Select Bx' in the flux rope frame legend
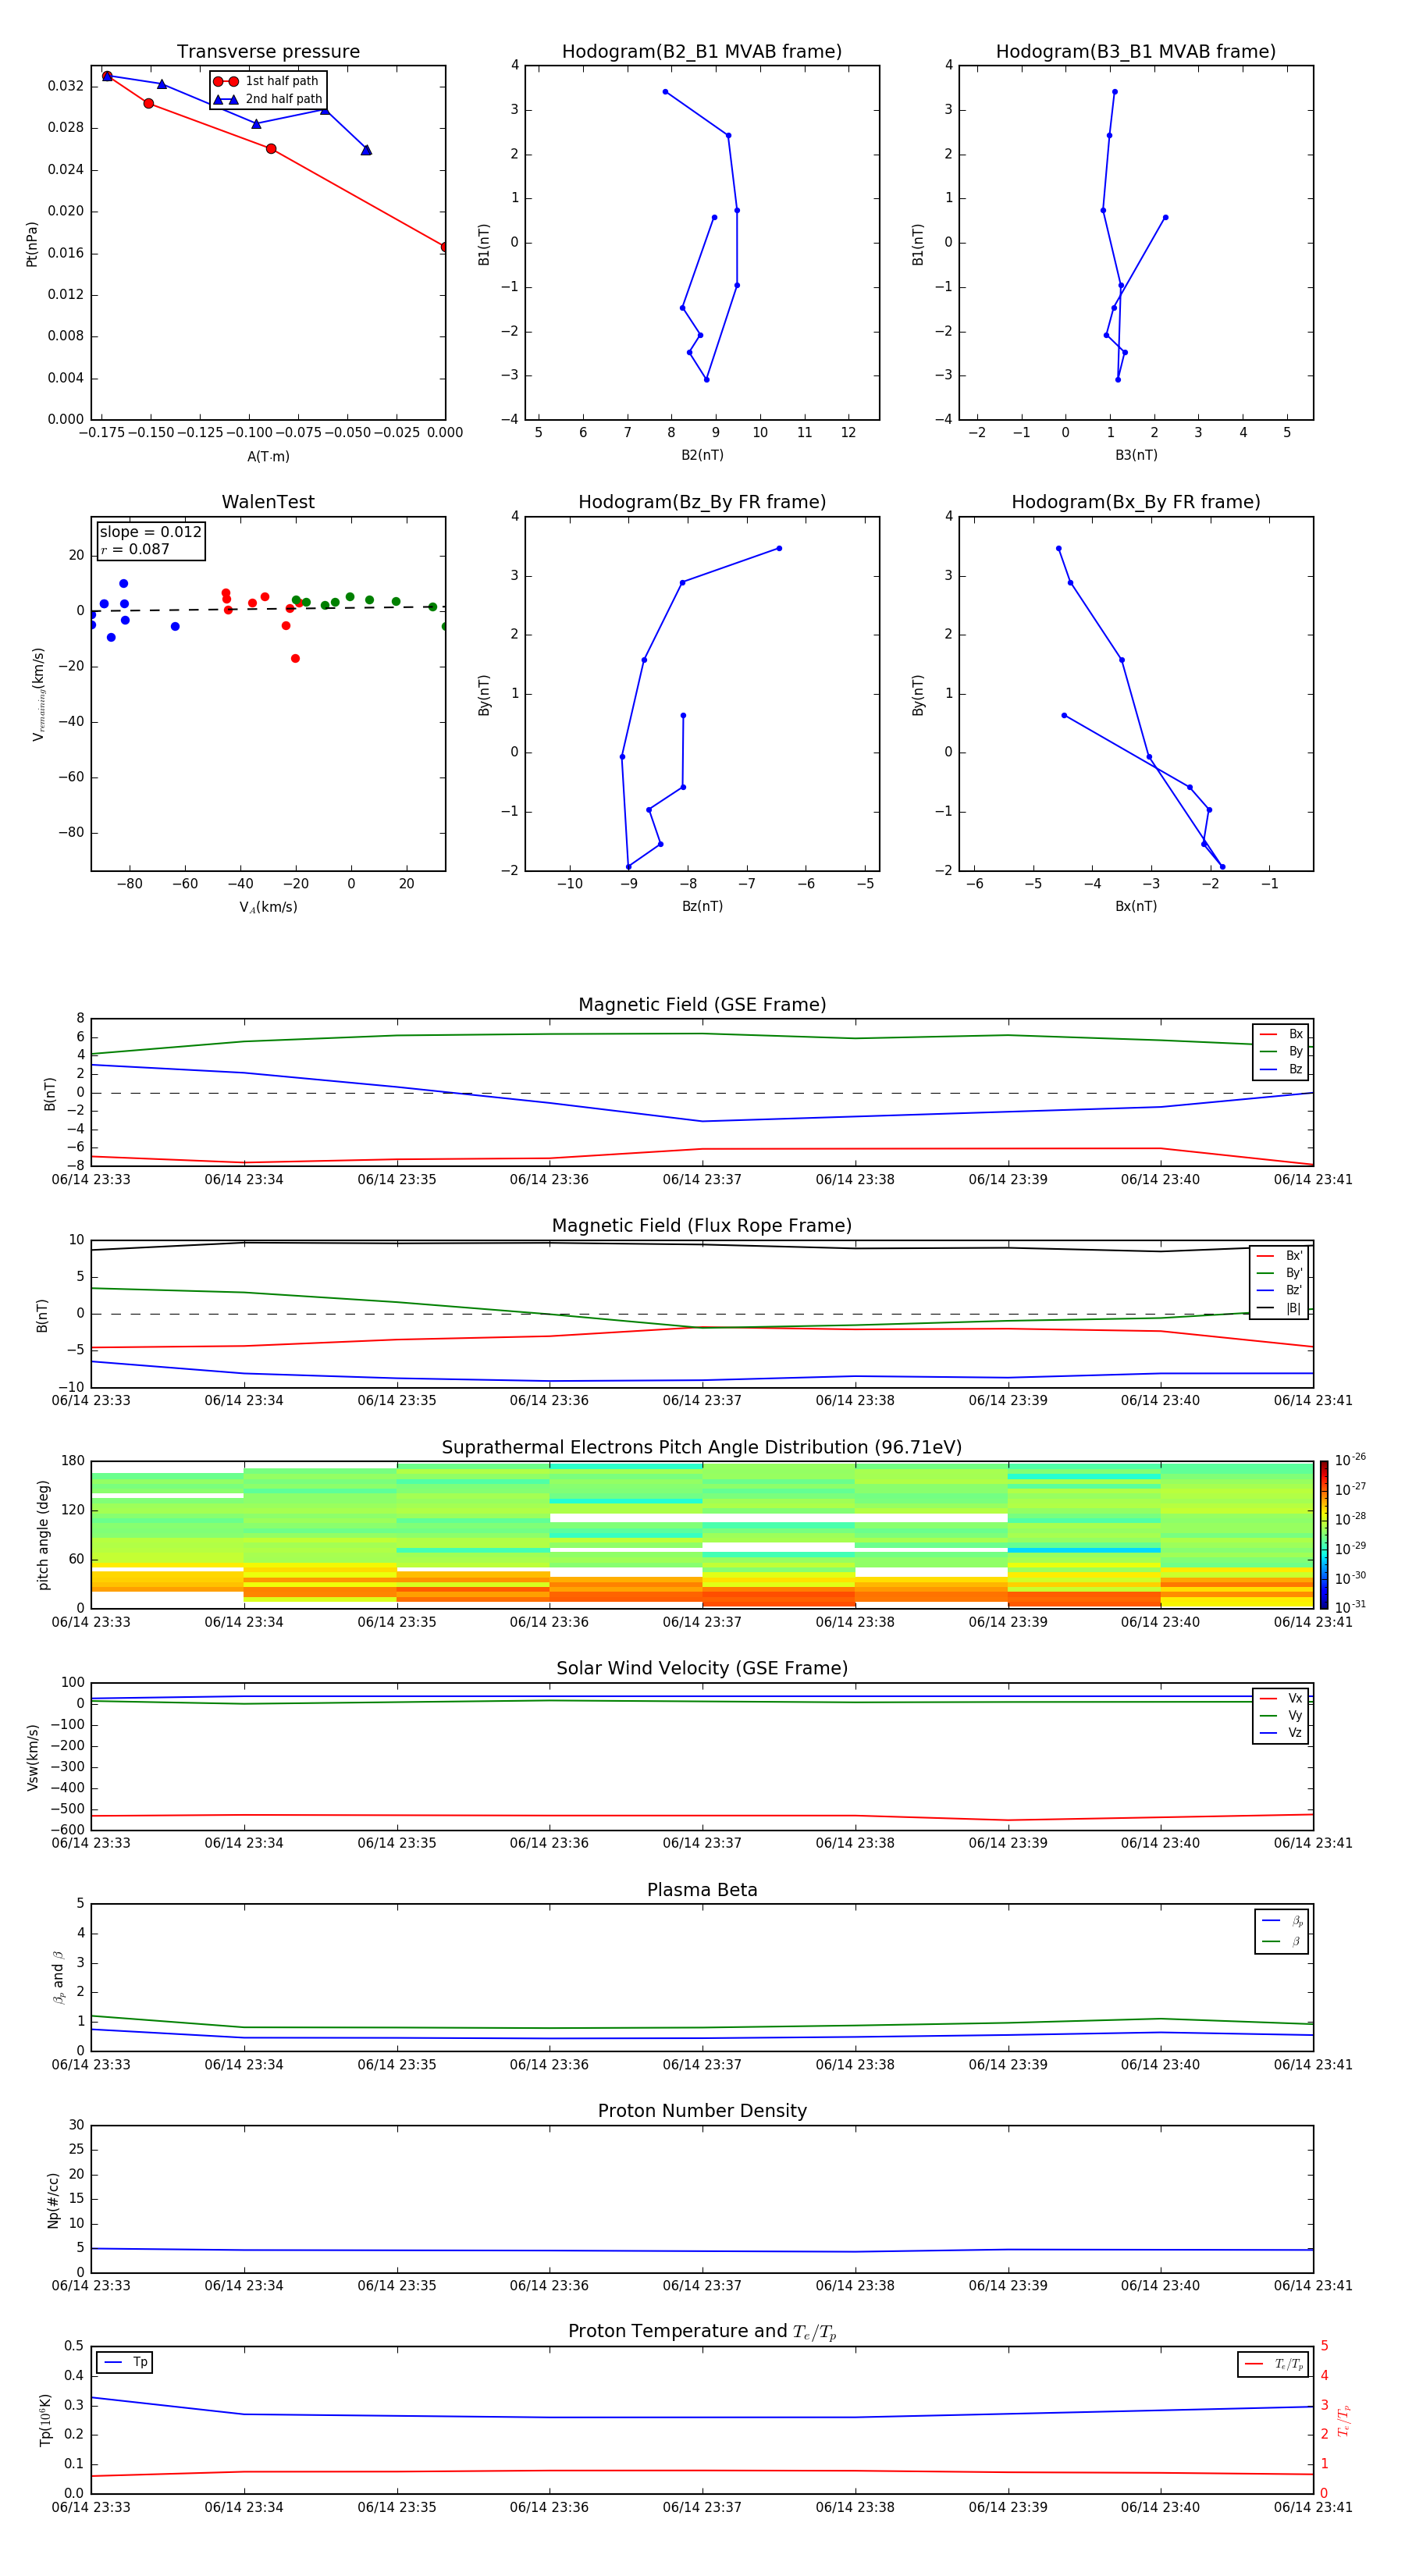The width and height of the screenshot is (1405, 2576). click(1280, 1256)
